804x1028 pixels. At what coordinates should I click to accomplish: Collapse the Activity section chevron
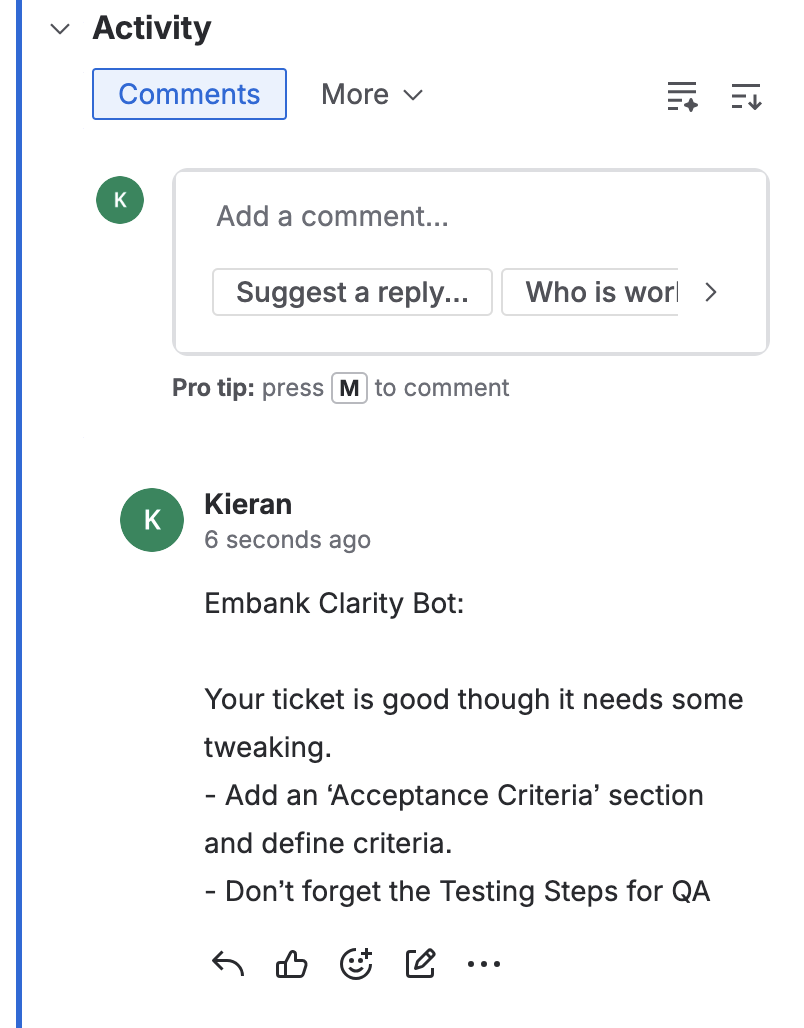(61, 29)
